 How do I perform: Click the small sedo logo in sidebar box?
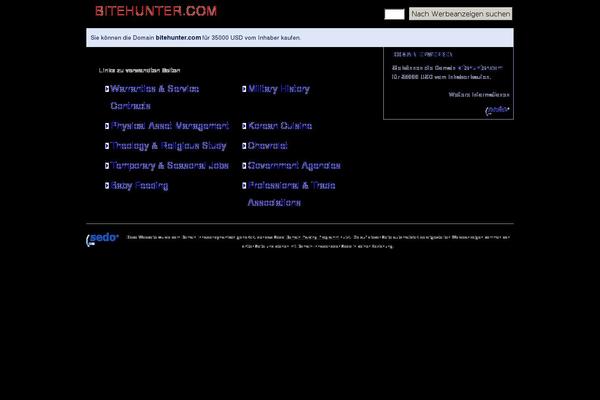point(497,110)
